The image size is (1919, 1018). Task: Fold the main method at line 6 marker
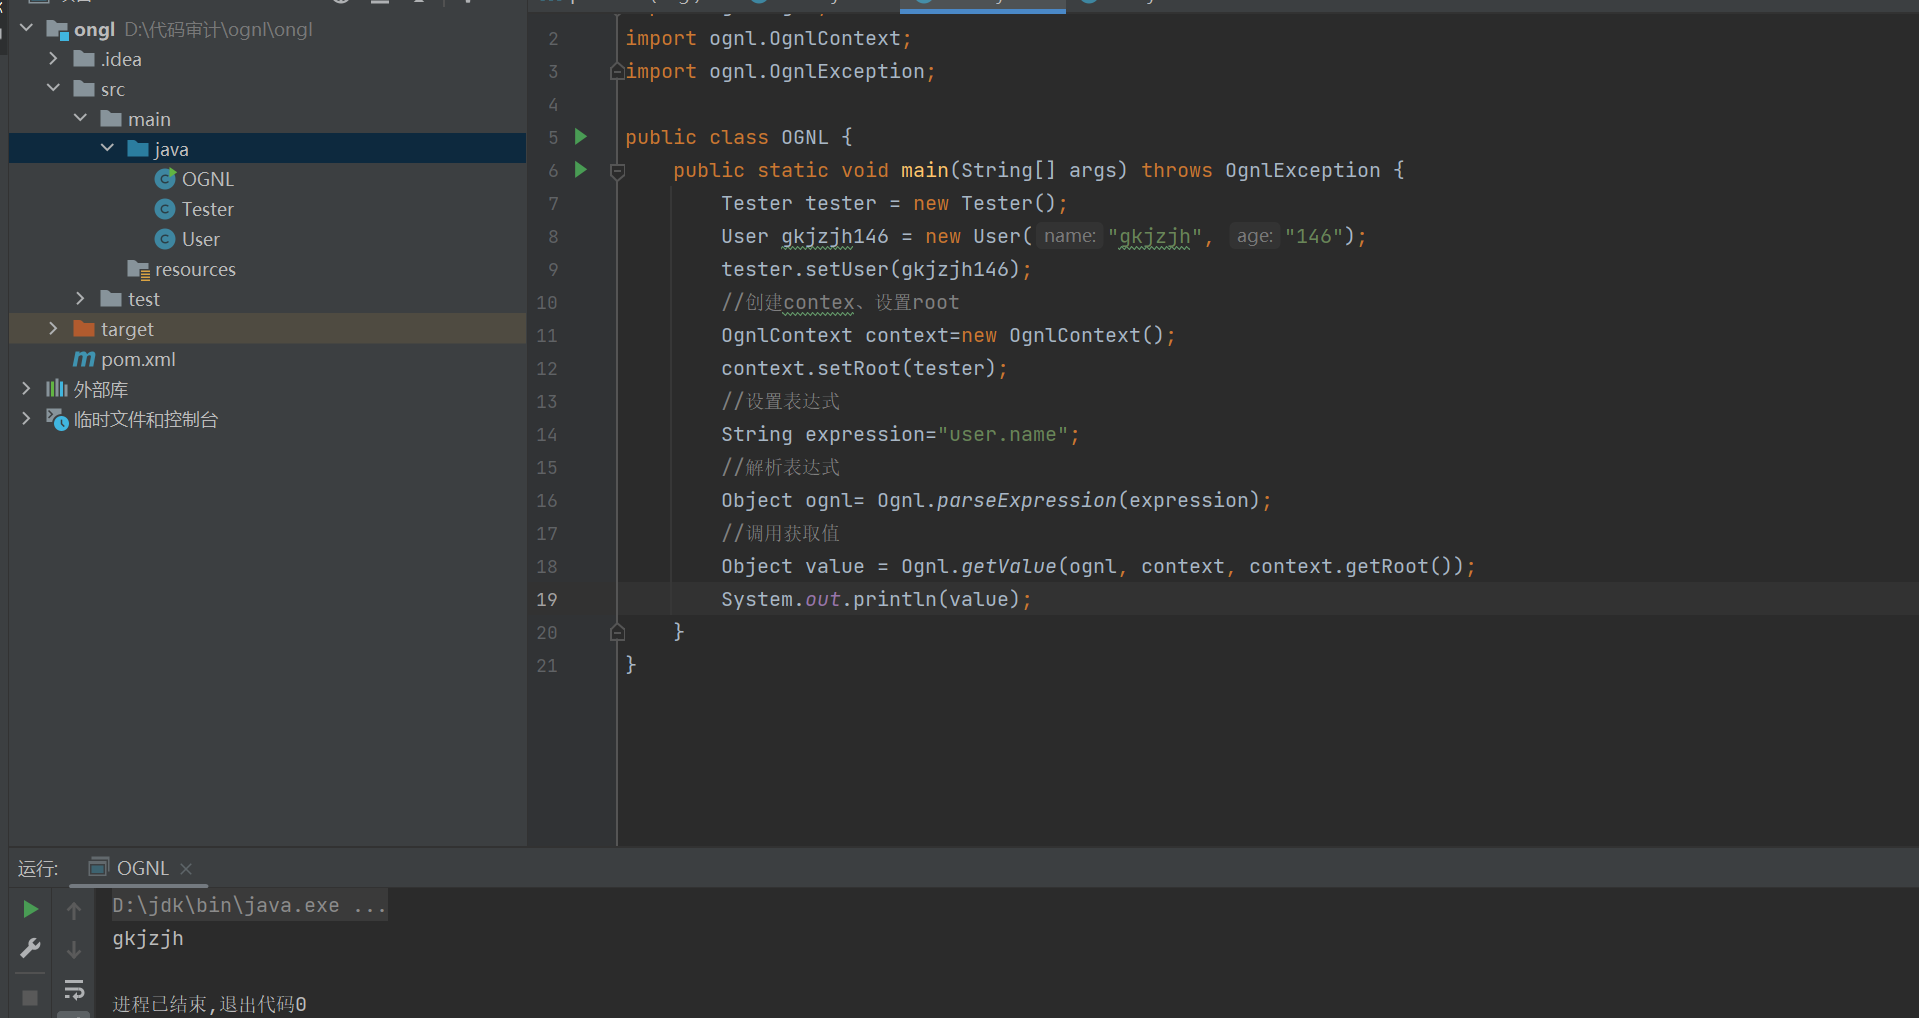point(617,171)
